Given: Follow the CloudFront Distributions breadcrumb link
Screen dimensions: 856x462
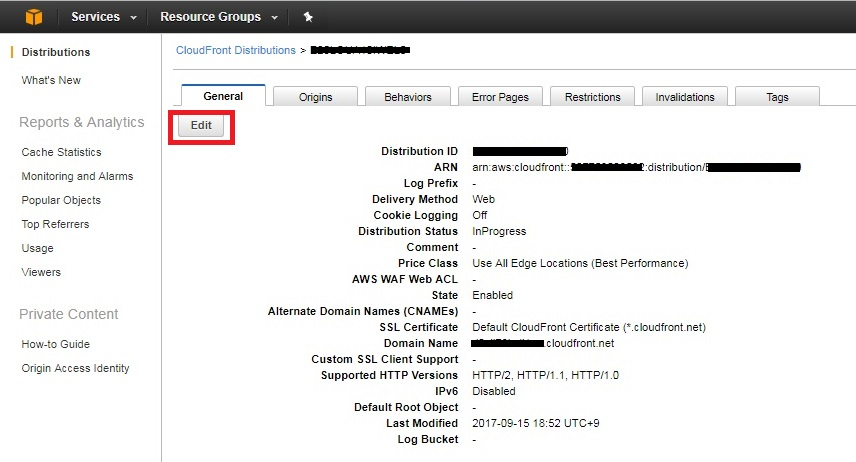Looking at the screenshot, I should [x=235, y=50].
